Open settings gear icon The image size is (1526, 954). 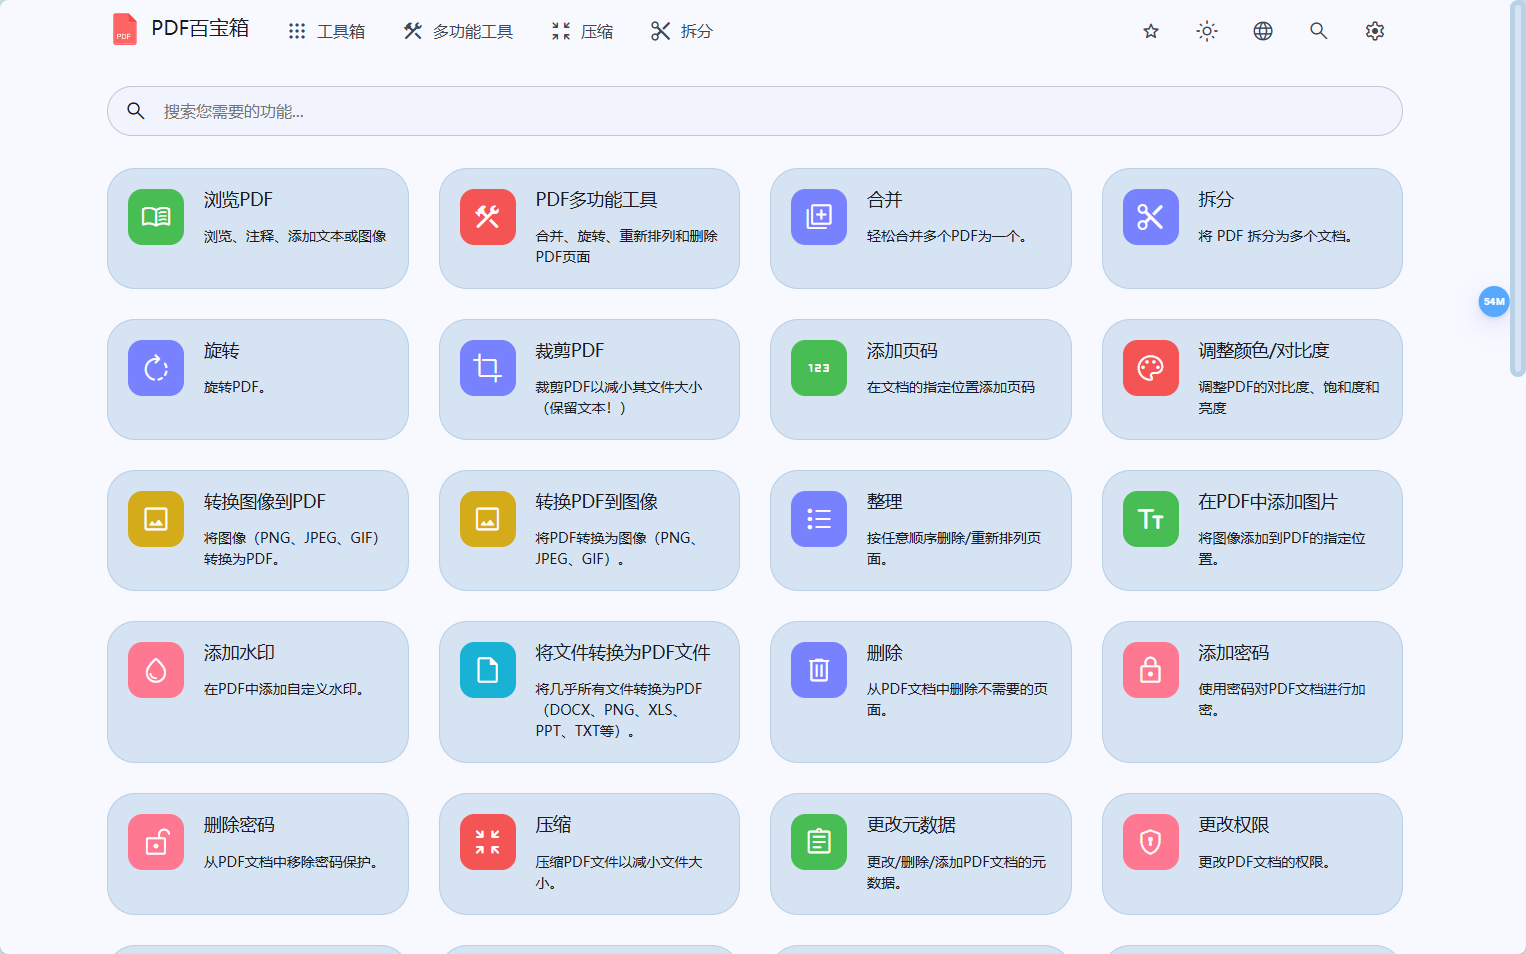tap(1375, 31)
